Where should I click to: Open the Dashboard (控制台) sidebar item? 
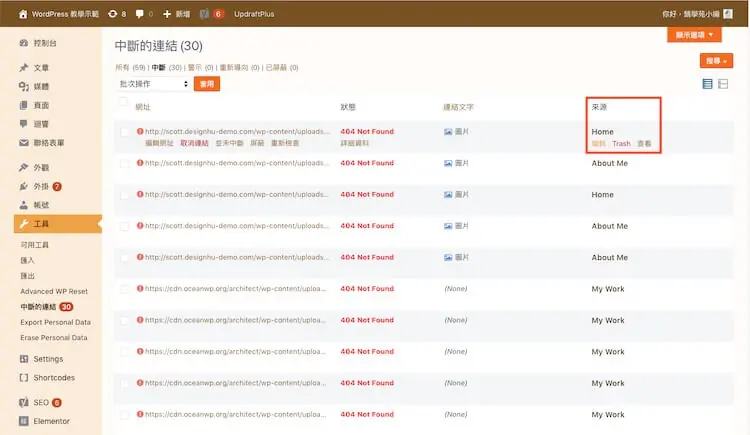point(45,43)
